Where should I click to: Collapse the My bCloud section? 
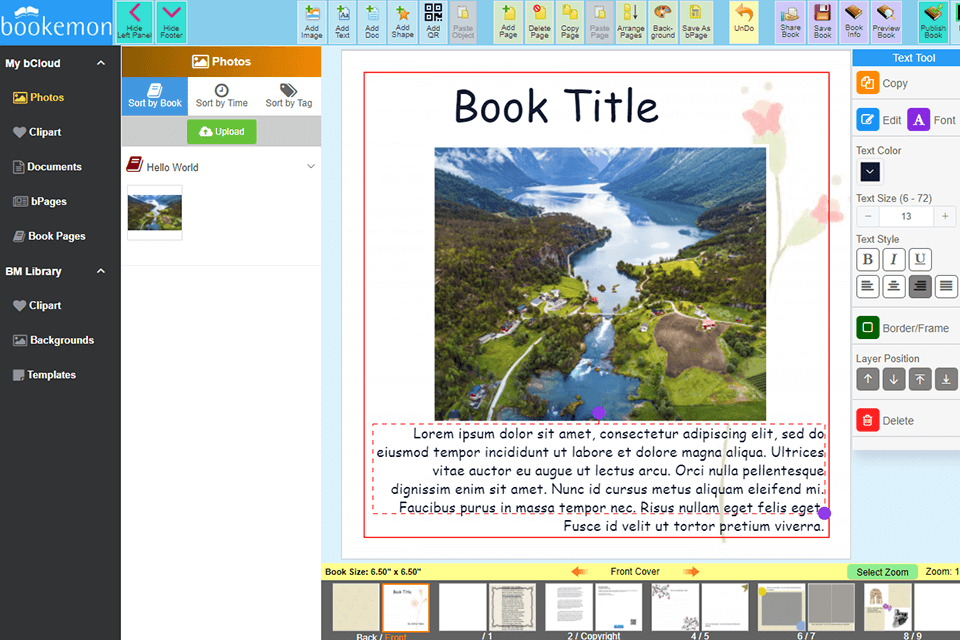[x=101, y=63]
